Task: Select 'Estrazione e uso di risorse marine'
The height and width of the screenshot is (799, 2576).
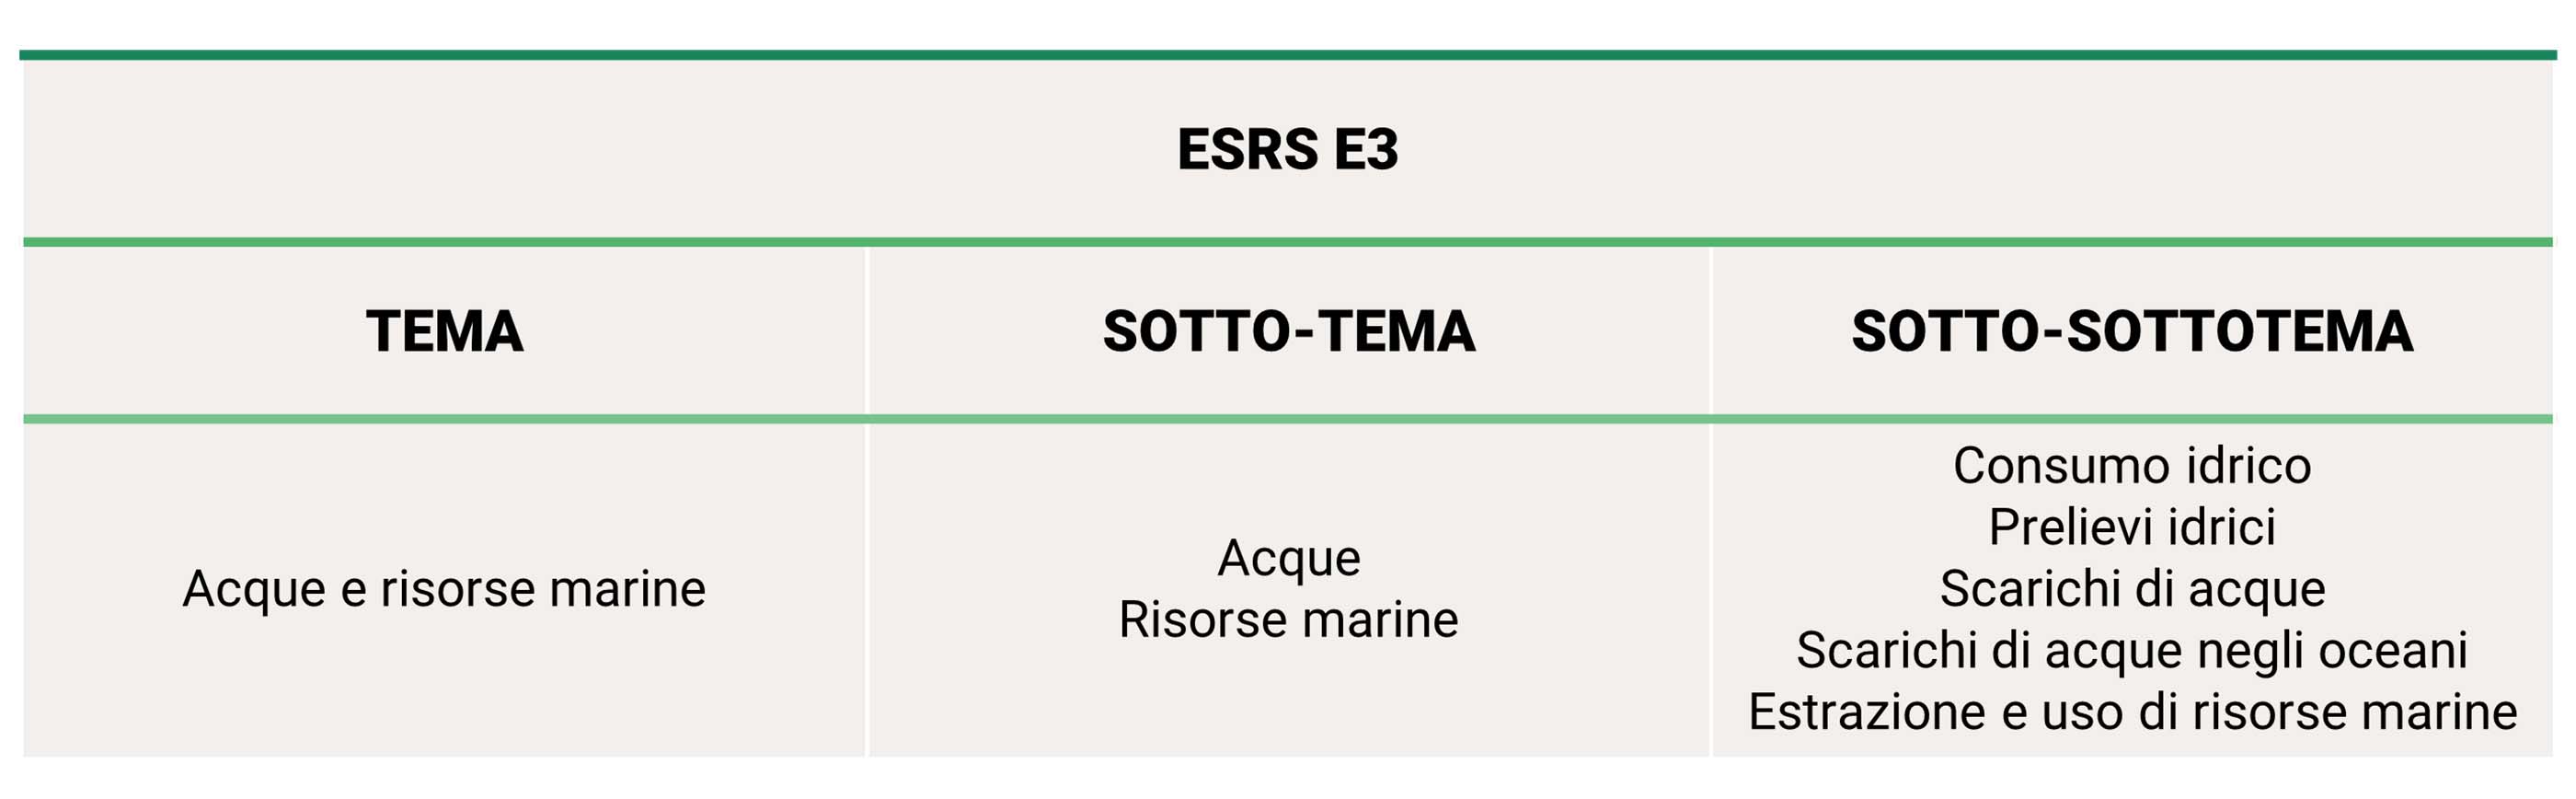Action: (2132, 712)
